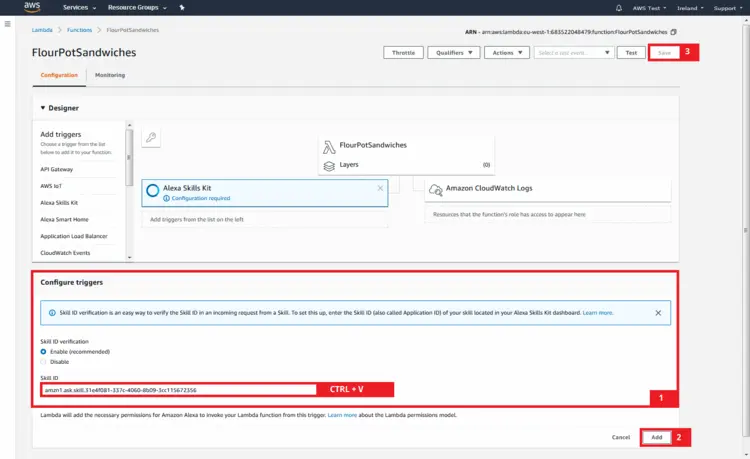Select the CloudWatch Events trigger
Screen dimensions: 750x459
(x=65, y=253)
